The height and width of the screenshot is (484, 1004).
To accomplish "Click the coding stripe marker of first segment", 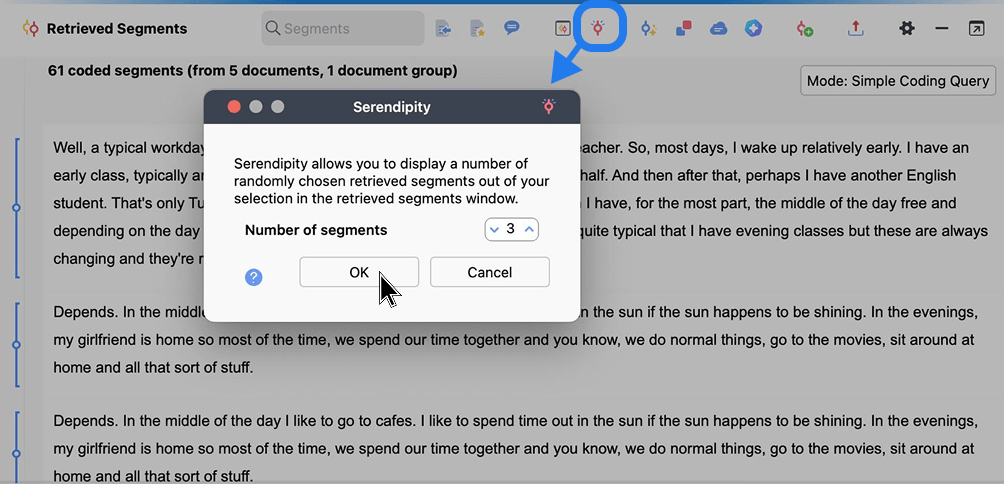I will (x=17, y=207).
